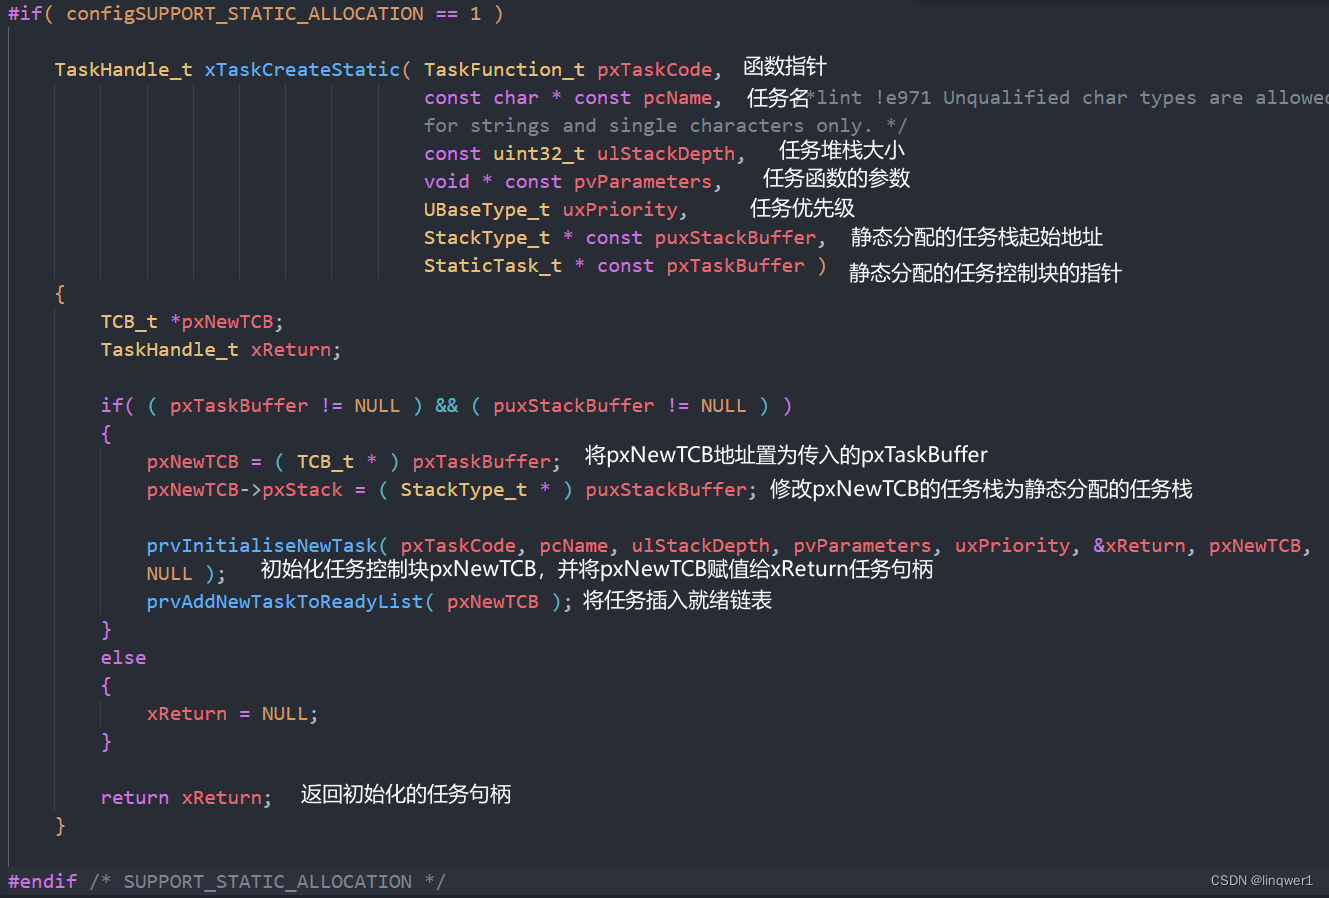Click the xTaskCreateStatic function name
The height and width of the screenshot is (898, 1329).
pos(302,70)
